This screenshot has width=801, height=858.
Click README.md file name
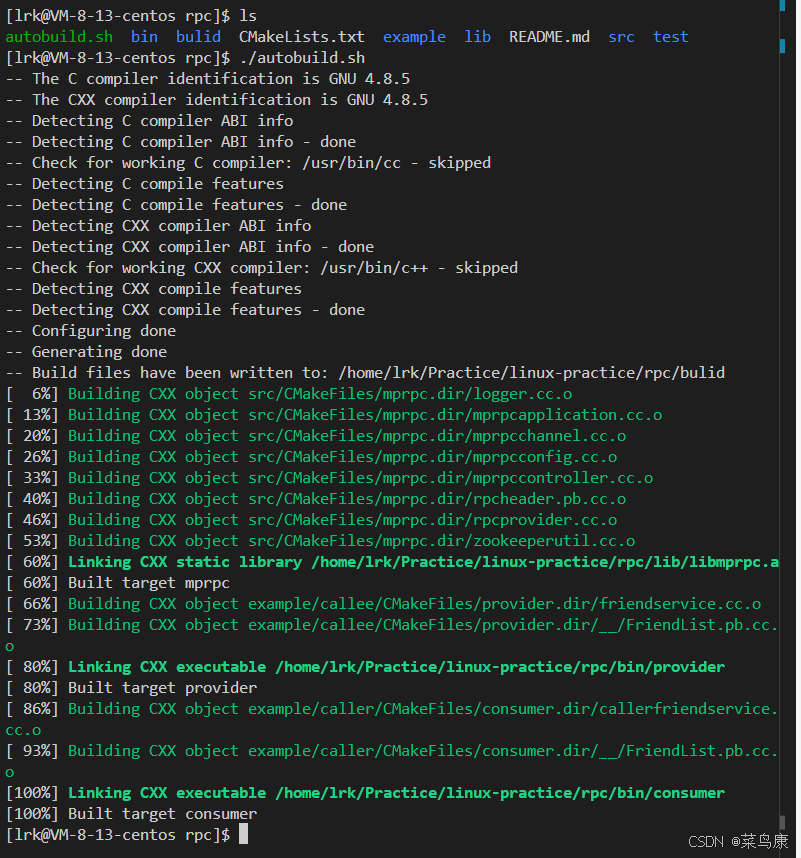[x=549, y=37]
